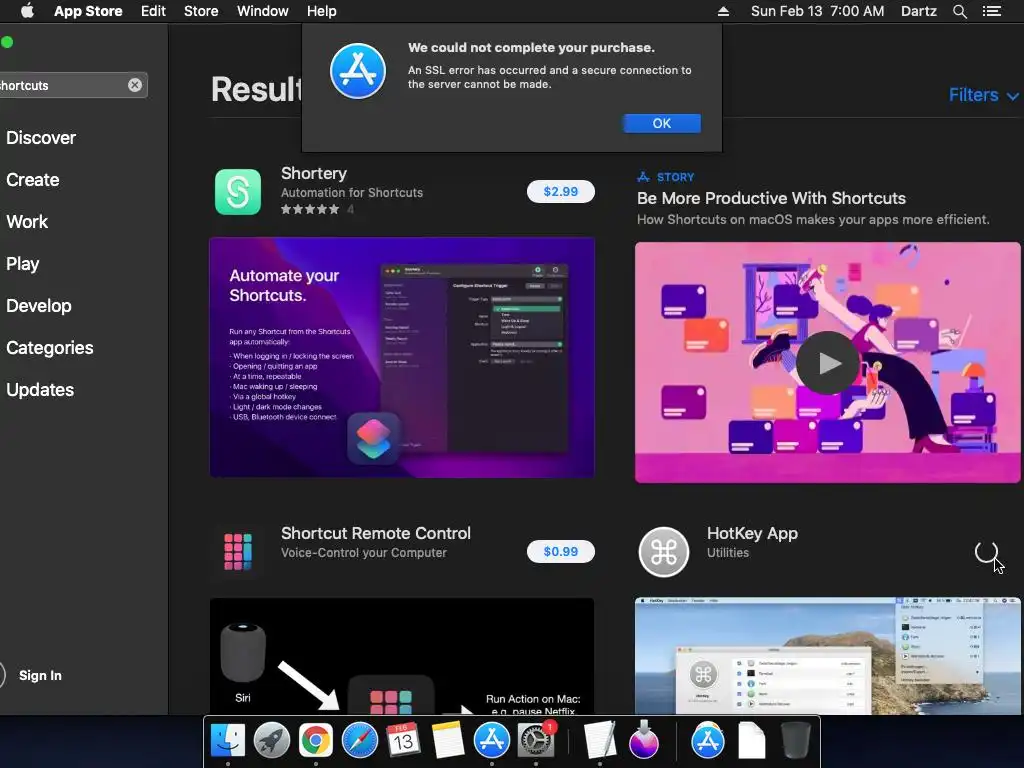The width and height of the screenshot is (1024, 768).
Task: Click the HotKey App icon
Action: [664, 552]
